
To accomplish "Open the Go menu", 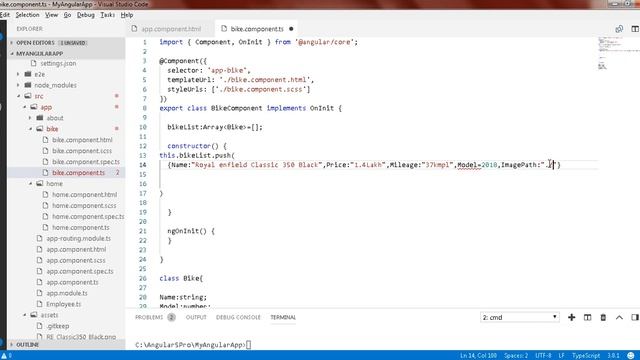I will pos(67,15).
